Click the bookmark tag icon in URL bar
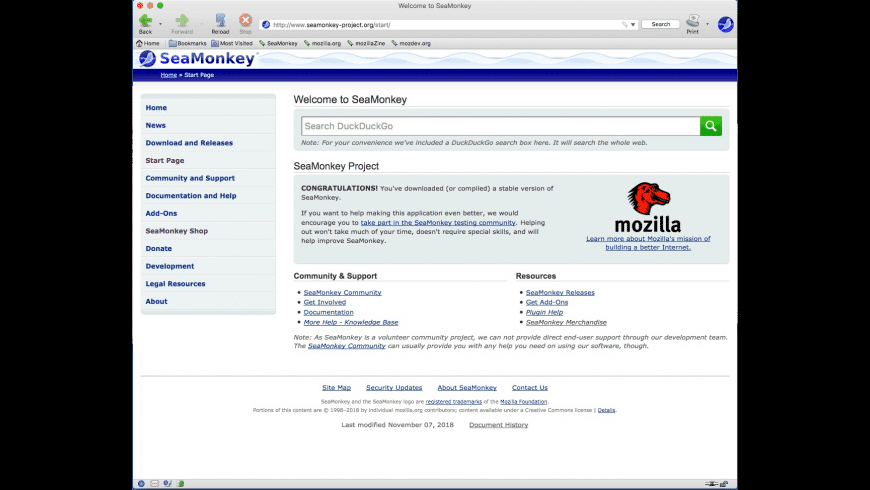 tap(625, 24)
